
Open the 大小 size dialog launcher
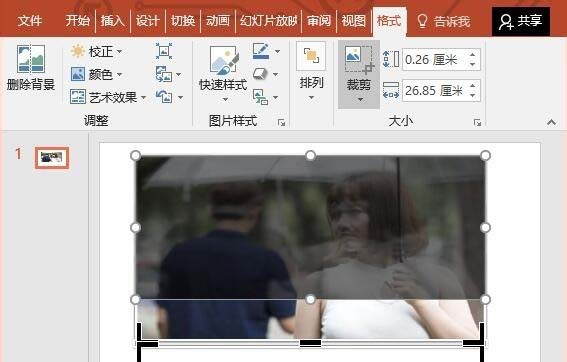click(477, 123)
